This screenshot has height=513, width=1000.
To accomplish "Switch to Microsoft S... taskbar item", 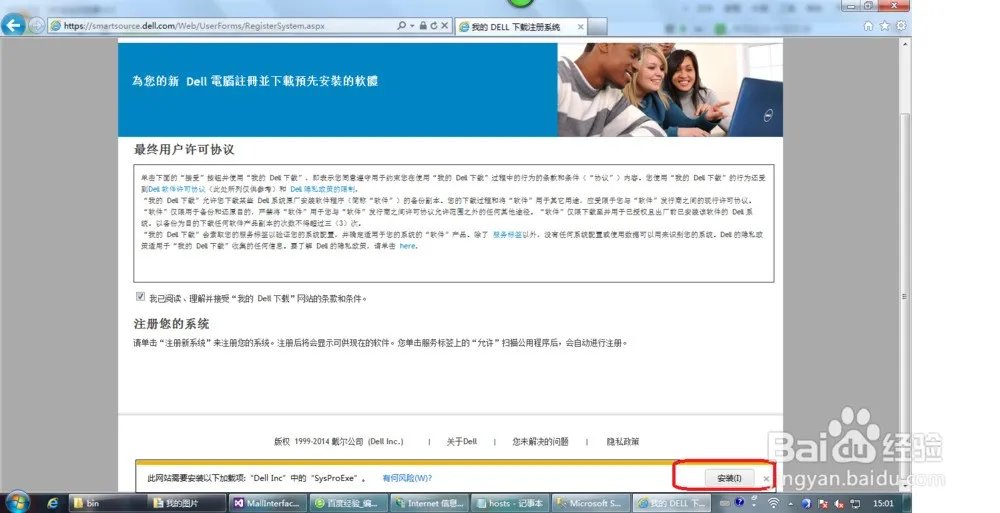I will 591,503.
